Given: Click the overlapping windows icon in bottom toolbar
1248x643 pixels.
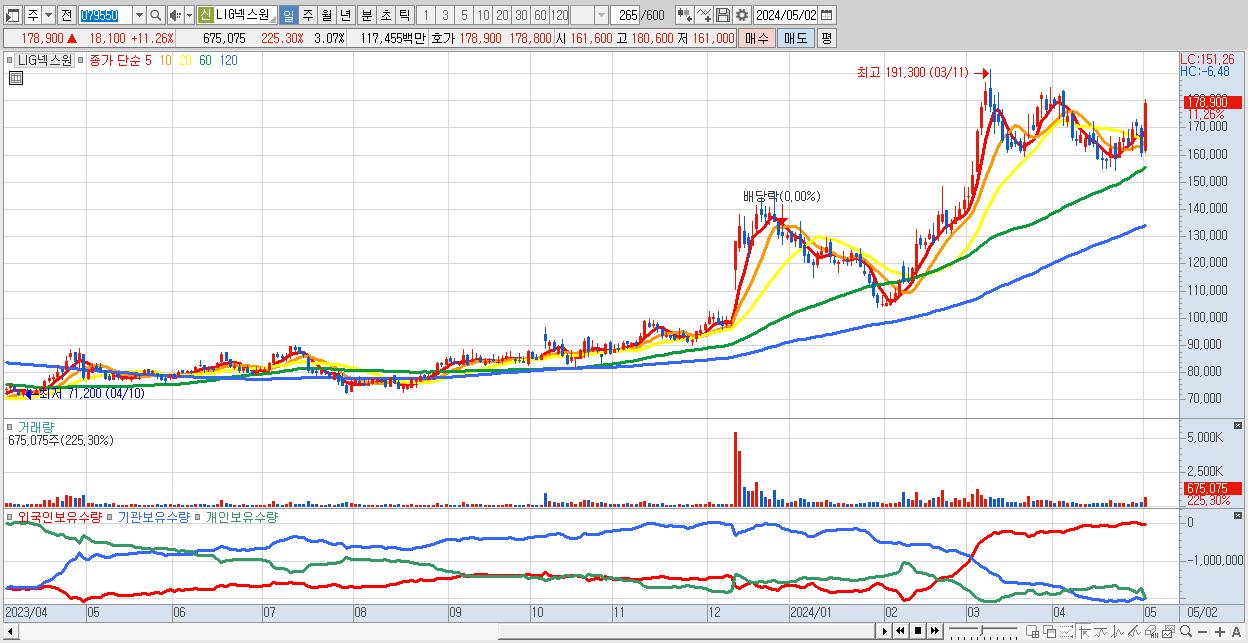Looking at the screenshot, I should point(1050,632).
